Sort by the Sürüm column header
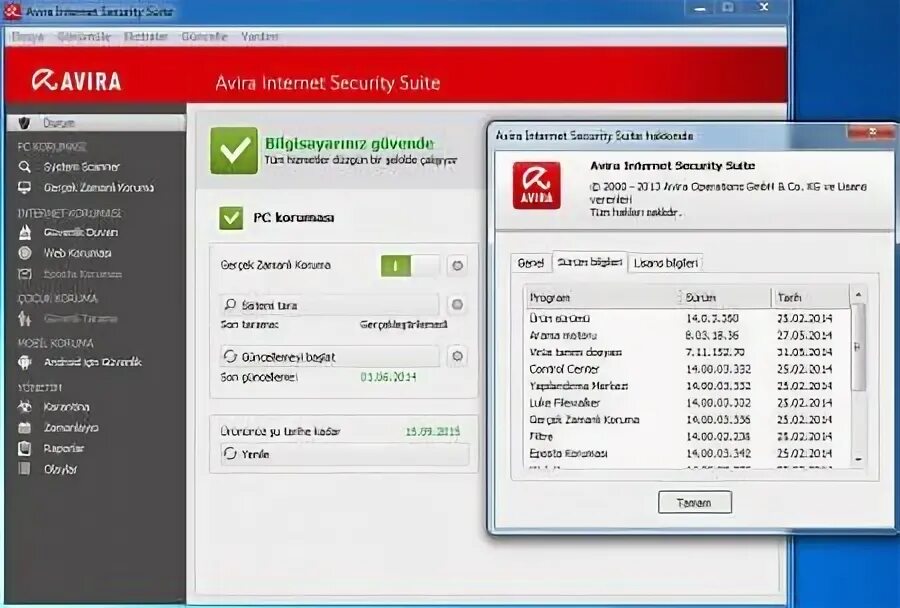 726,297
